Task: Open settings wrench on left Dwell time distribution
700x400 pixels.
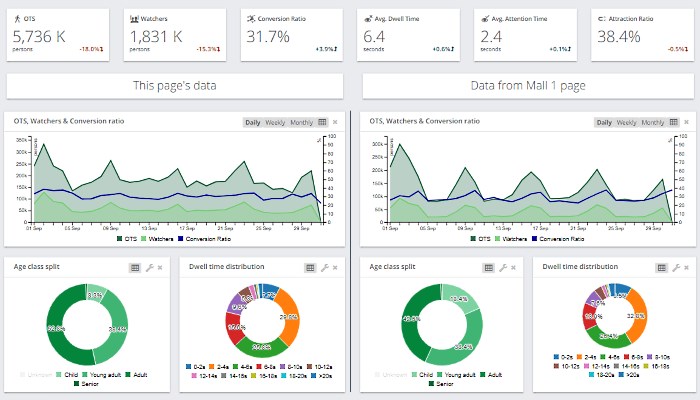Action: 322,268
